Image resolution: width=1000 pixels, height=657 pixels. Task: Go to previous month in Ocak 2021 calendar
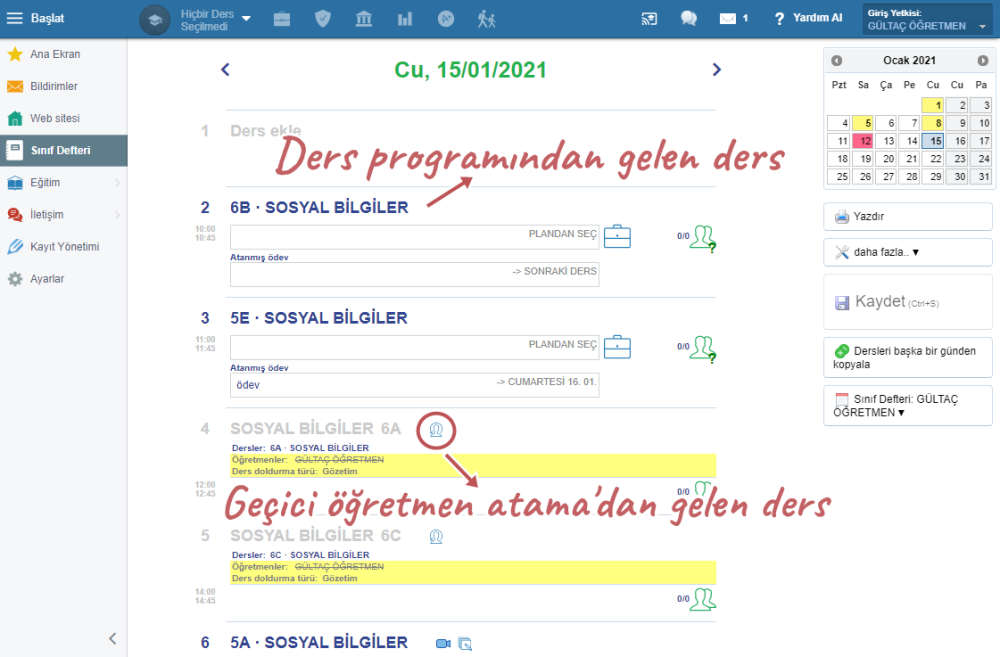point(837,61)
